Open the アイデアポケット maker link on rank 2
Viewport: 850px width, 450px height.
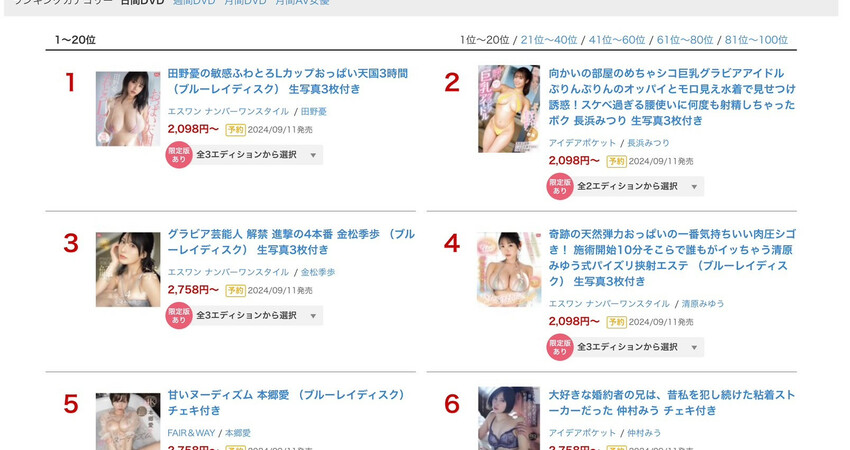click(x=582, y=143)
